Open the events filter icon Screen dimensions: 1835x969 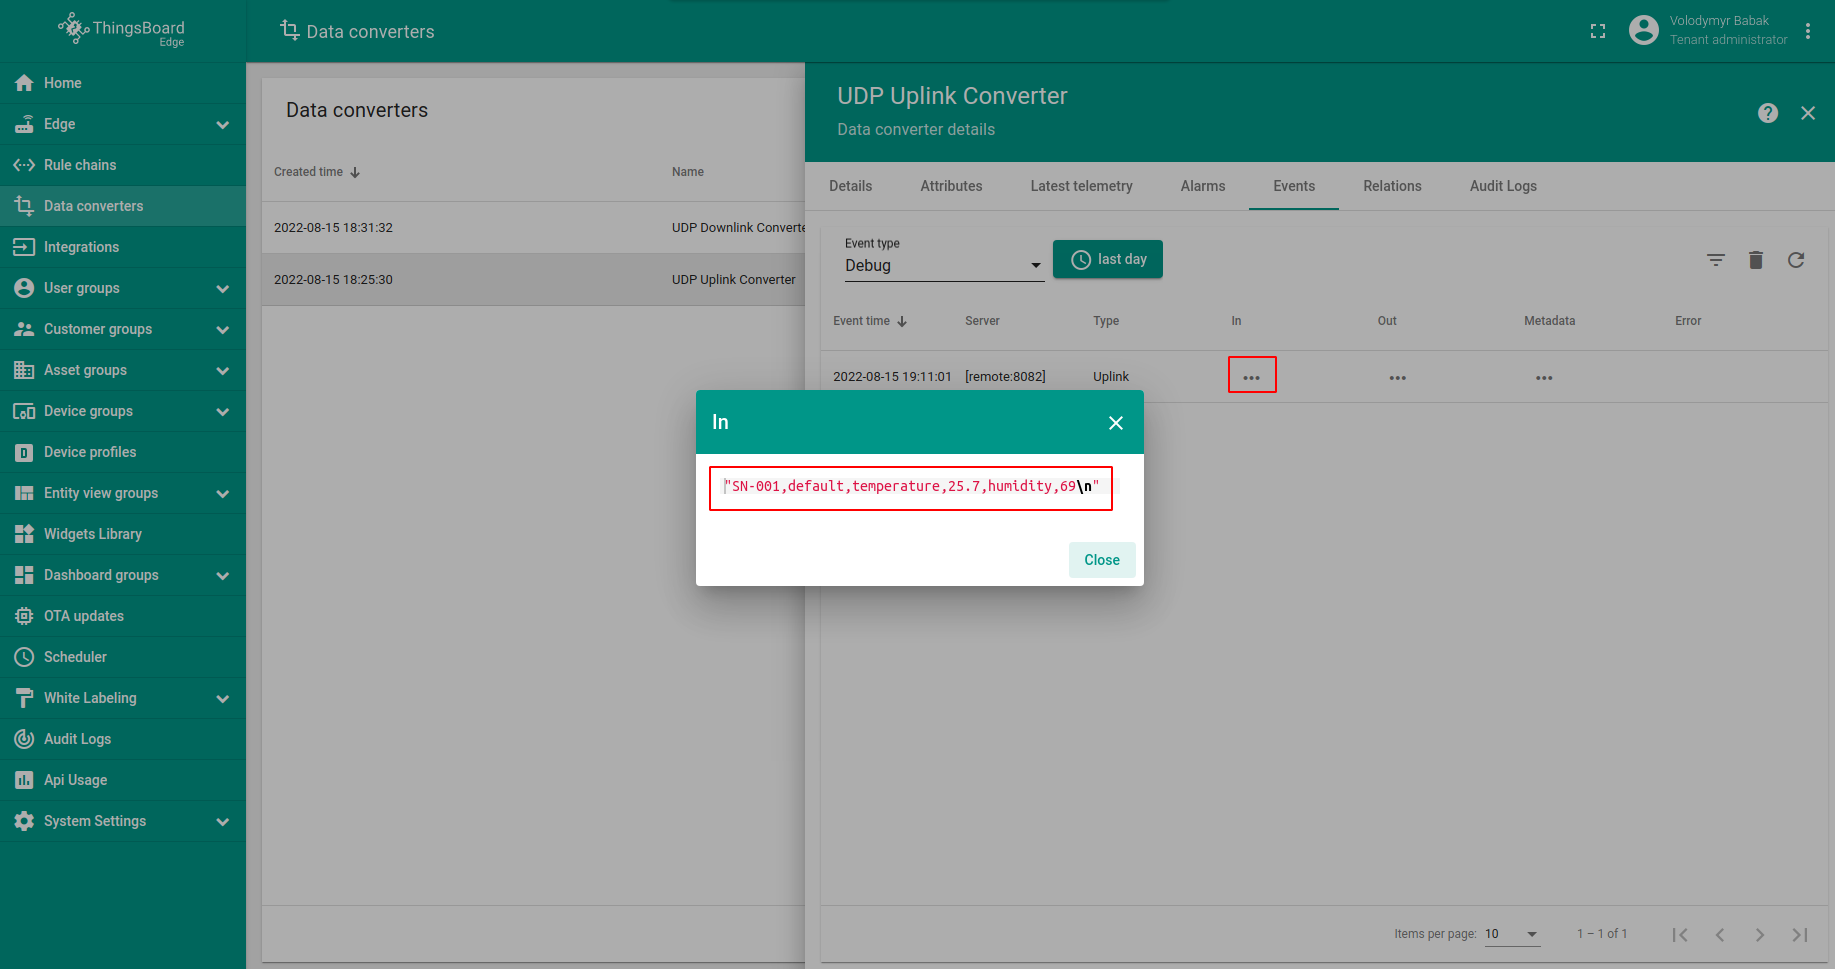tap(1716, 260)
